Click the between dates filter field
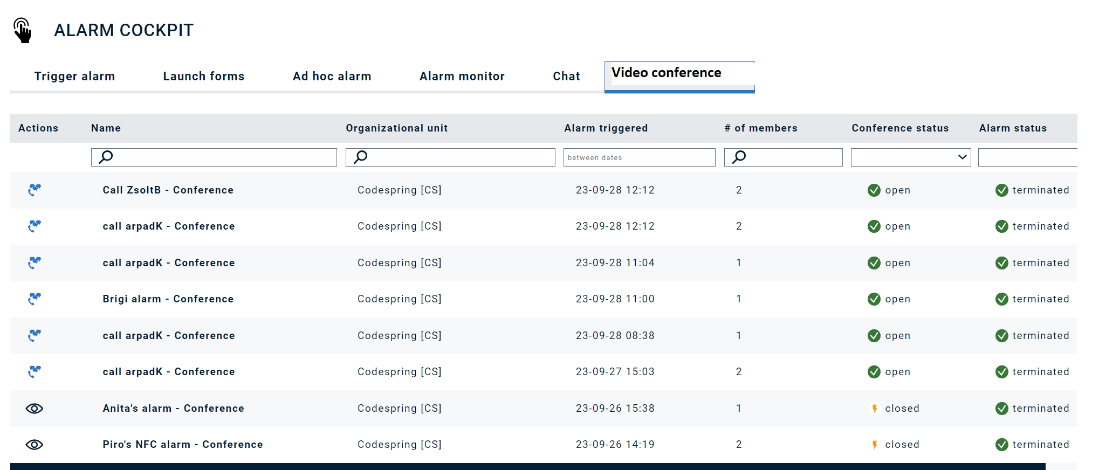 (x=639, y=158)
